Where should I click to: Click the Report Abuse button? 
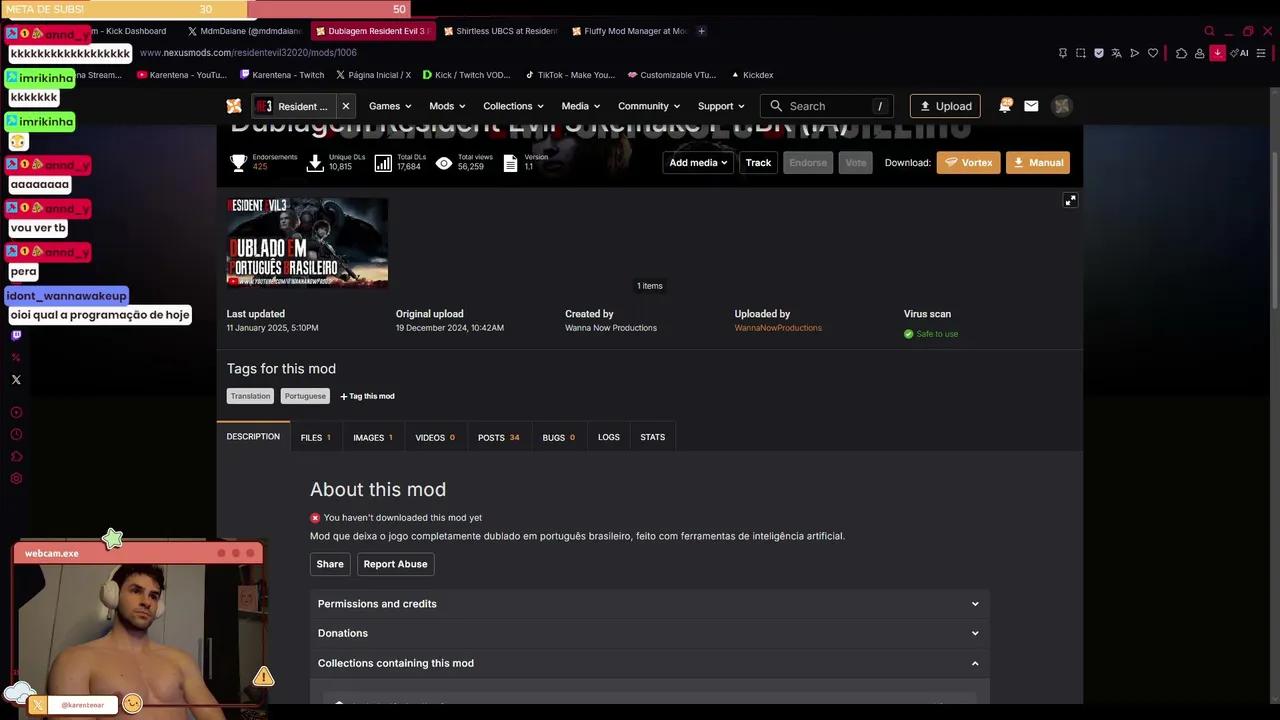click(x=395, y=564)
